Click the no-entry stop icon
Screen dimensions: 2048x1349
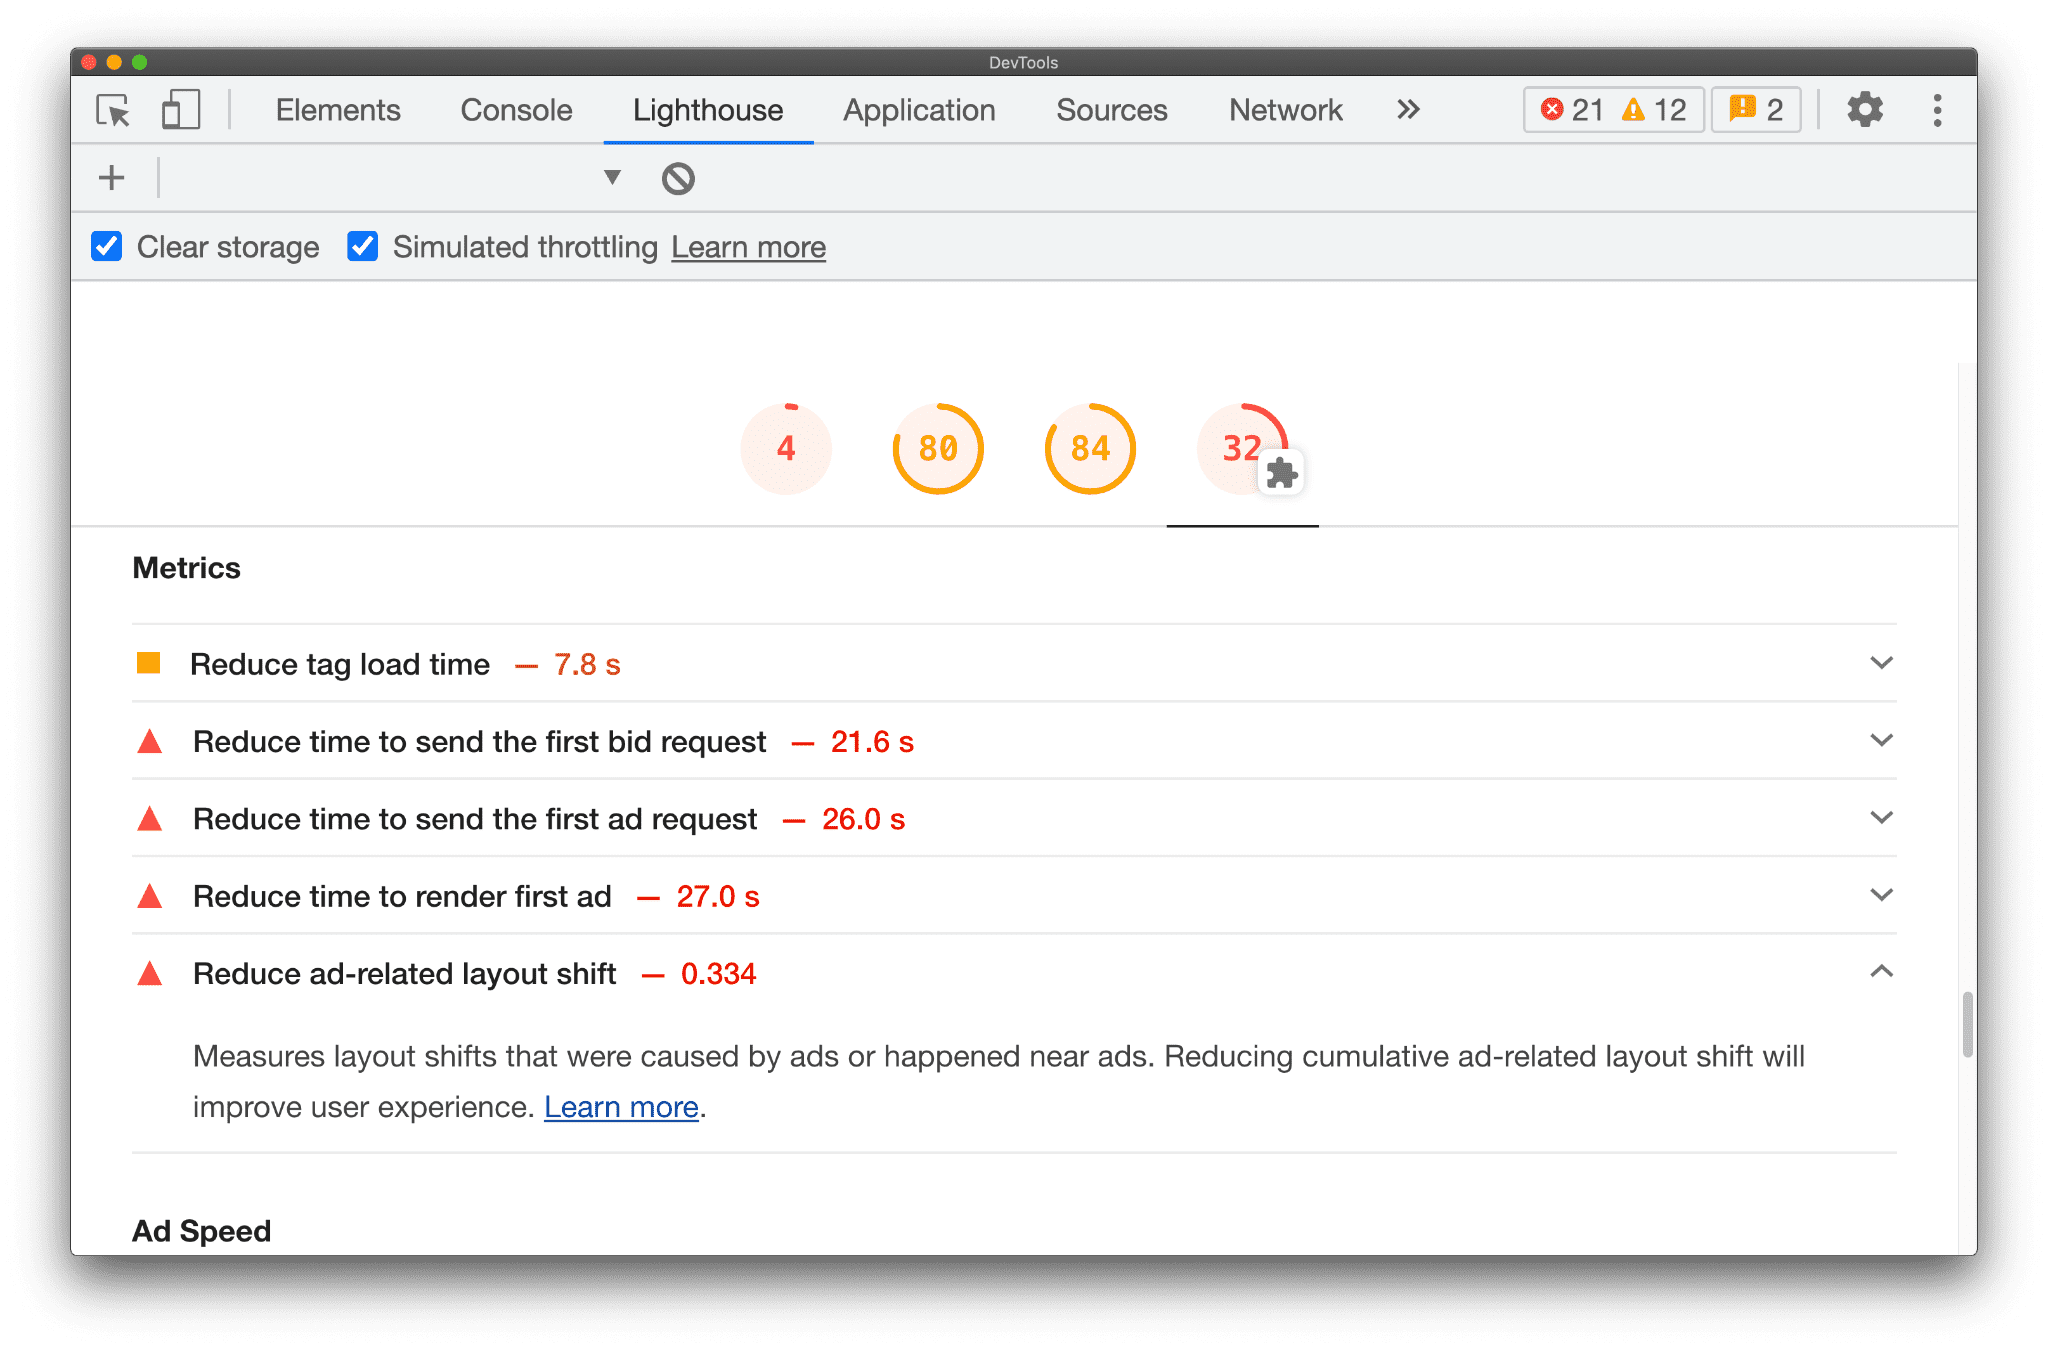click(679, 178)
